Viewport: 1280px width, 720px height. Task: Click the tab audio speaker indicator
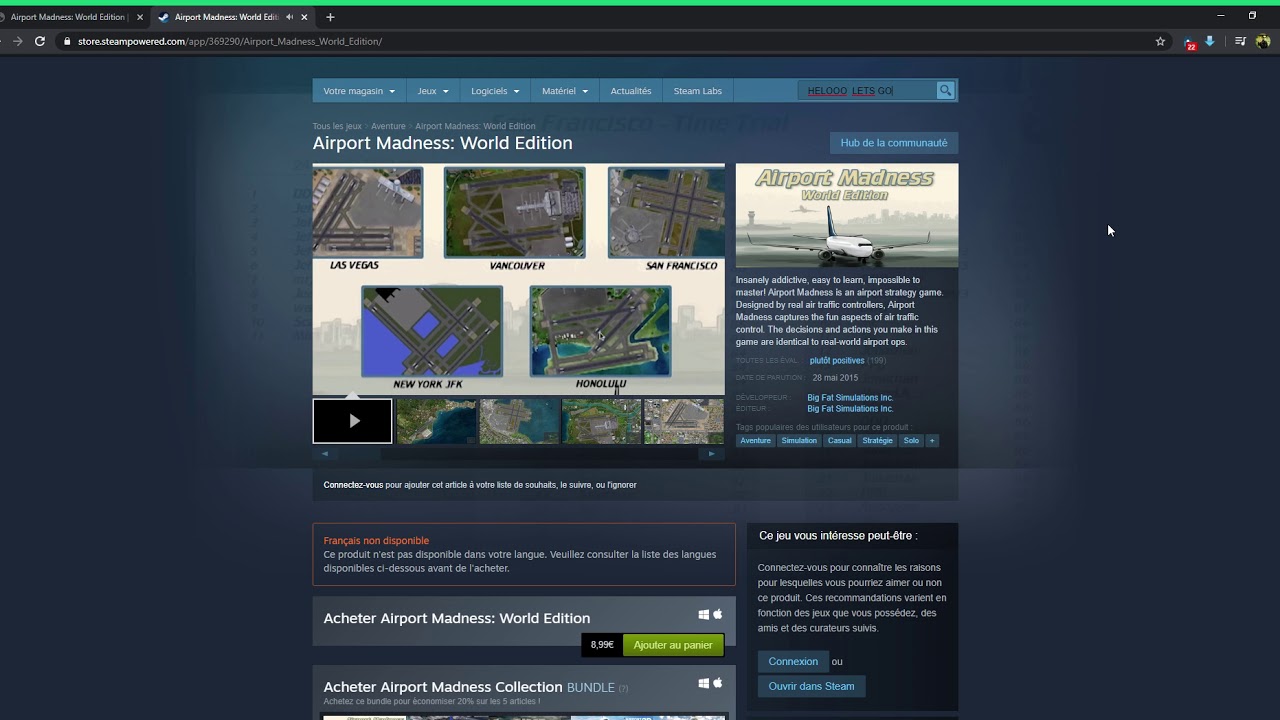289,17
